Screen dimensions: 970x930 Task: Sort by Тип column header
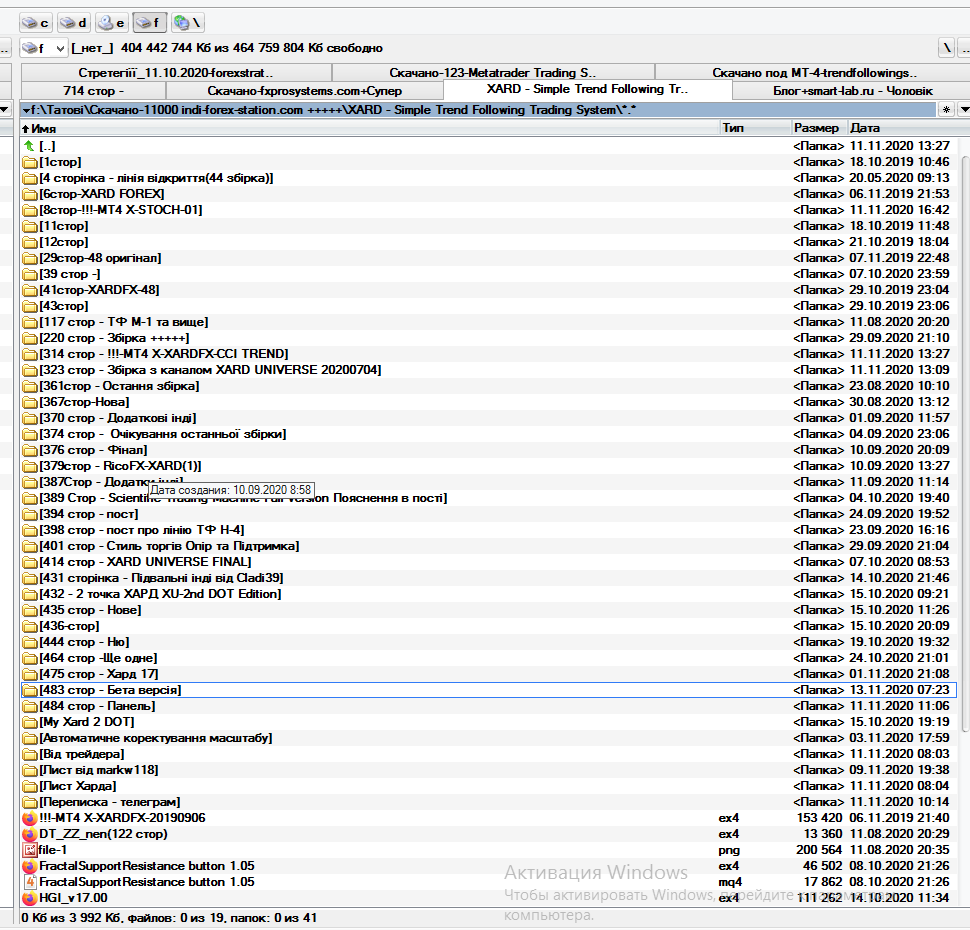pos(756,128)
